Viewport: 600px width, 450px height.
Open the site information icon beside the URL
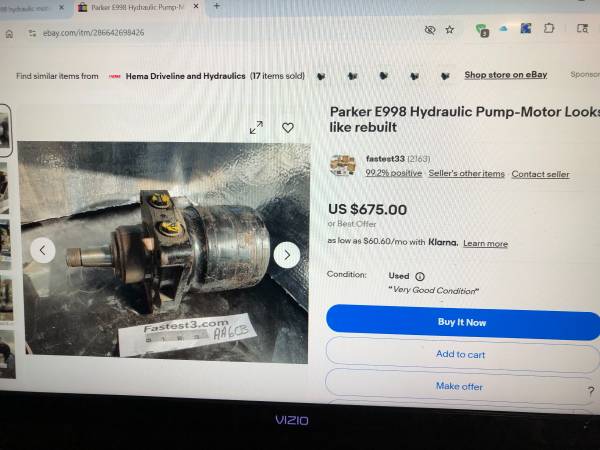(x=33, y=33)
